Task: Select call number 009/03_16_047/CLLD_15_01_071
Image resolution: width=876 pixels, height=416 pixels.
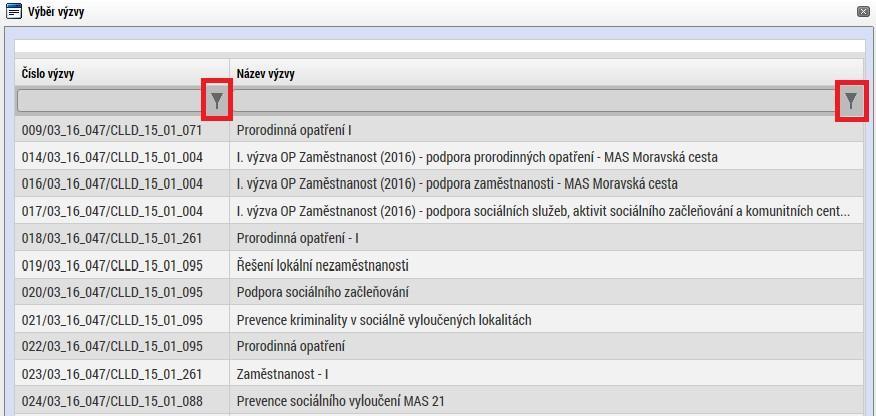Action: coord(112,130)
